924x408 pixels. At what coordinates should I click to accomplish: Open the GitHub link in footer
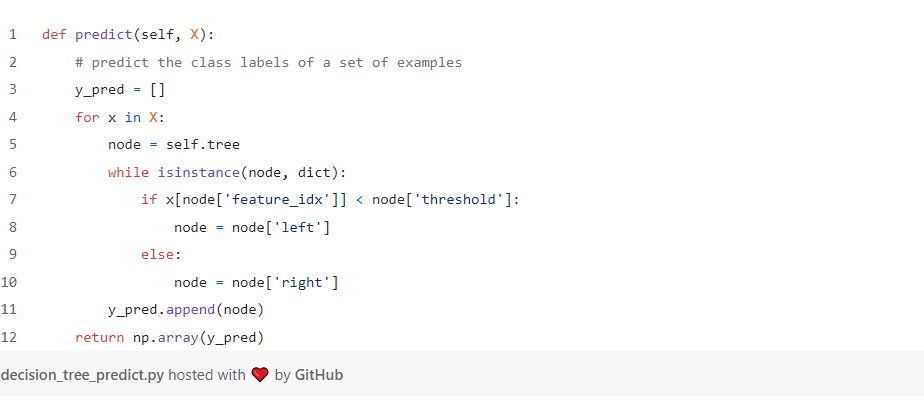[x=319, y=376]
